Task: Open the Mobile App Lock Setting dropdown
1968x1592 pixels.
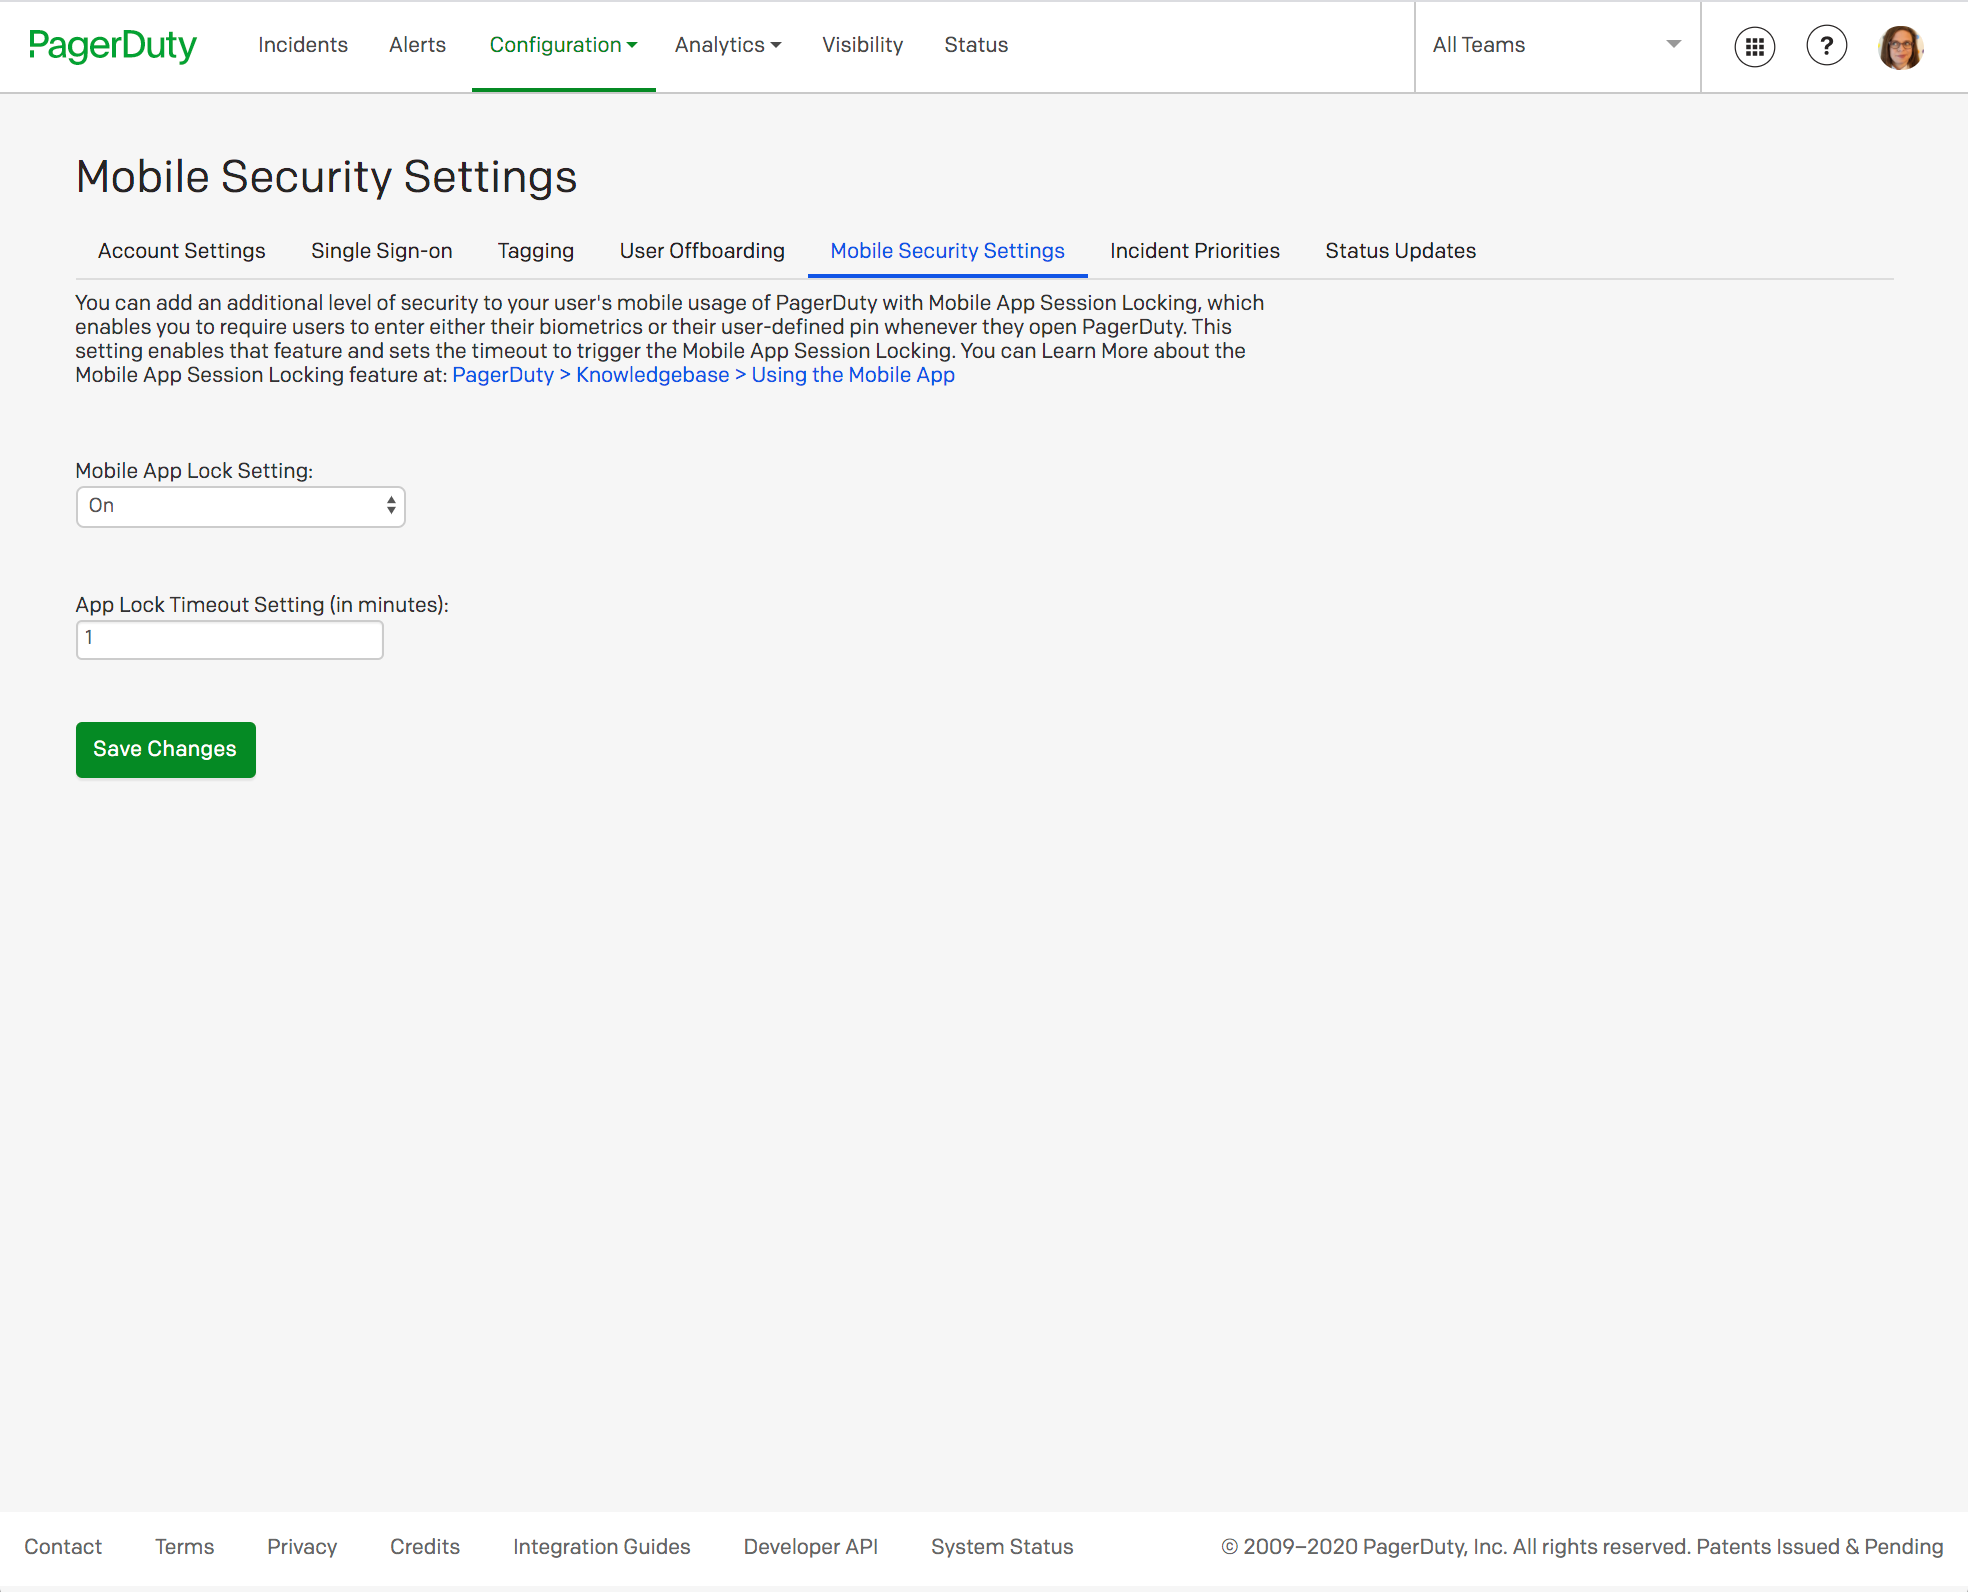Action: click(x=240, y=506)
